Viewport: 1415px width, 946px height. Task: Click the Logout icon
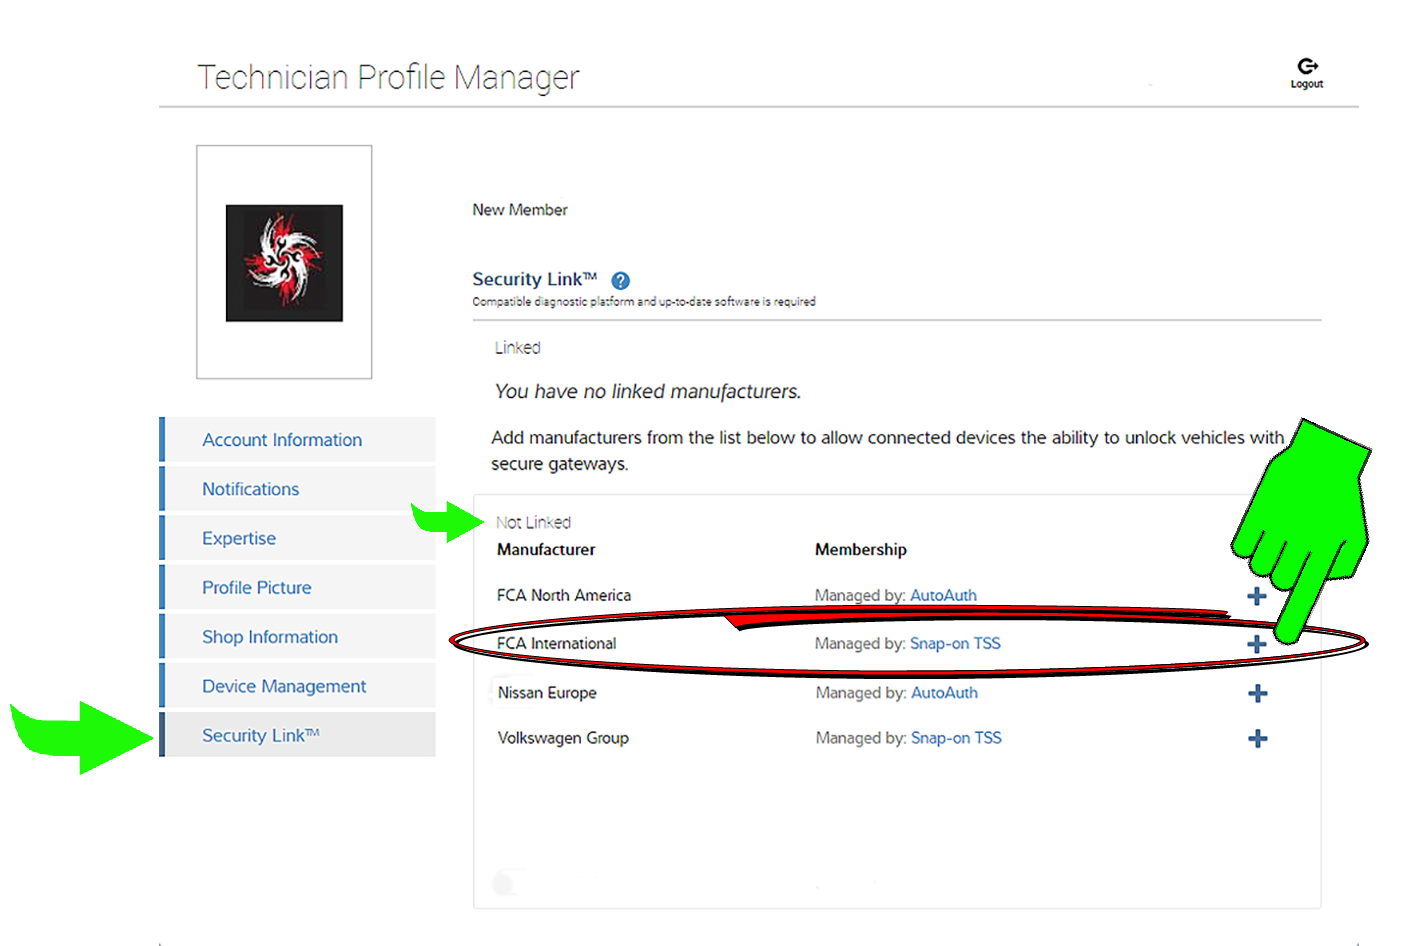[1306, 68]
